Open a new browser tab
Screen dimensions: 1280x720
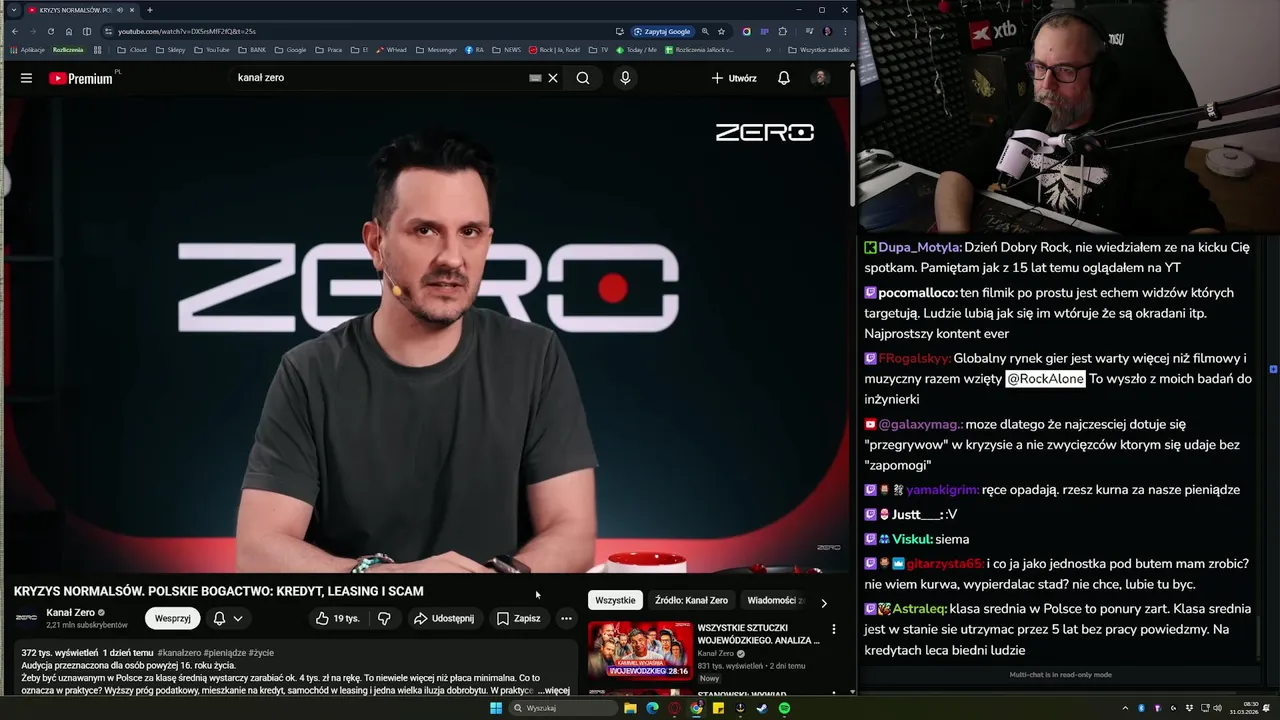[149, 10]
